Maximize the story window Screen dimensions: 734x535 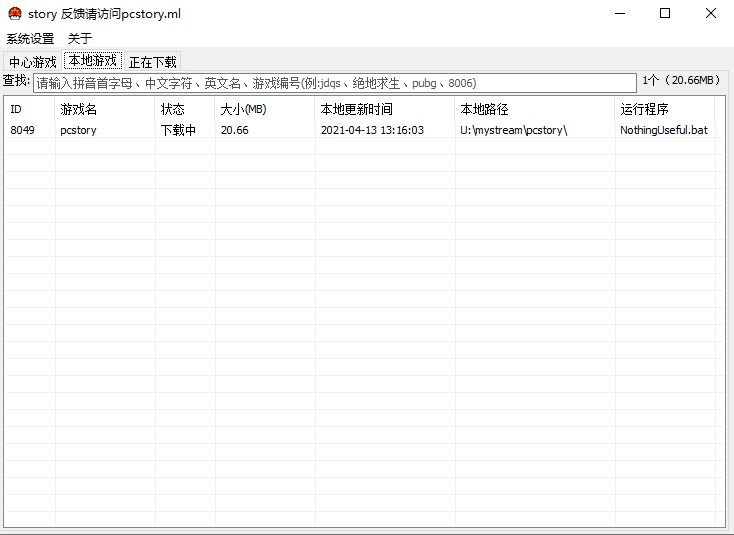pos(665,14)
